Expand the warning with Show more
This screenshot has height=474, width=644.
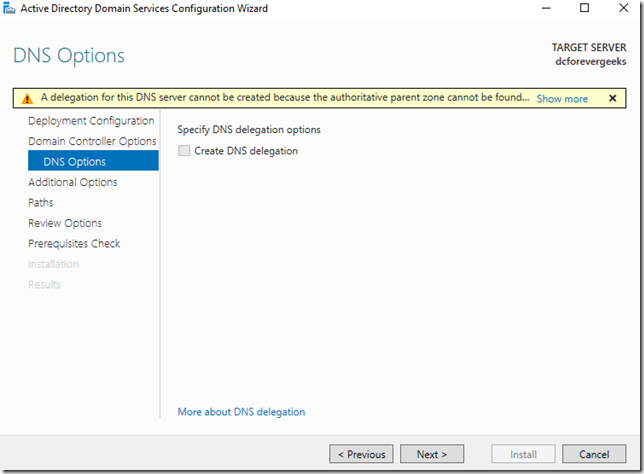(x=562, y=99)
